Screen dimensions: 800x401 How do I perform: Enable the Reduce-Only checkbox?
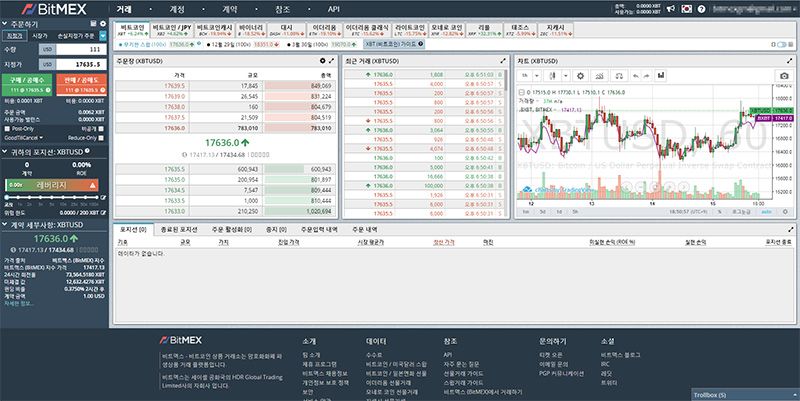click(101, 138)
